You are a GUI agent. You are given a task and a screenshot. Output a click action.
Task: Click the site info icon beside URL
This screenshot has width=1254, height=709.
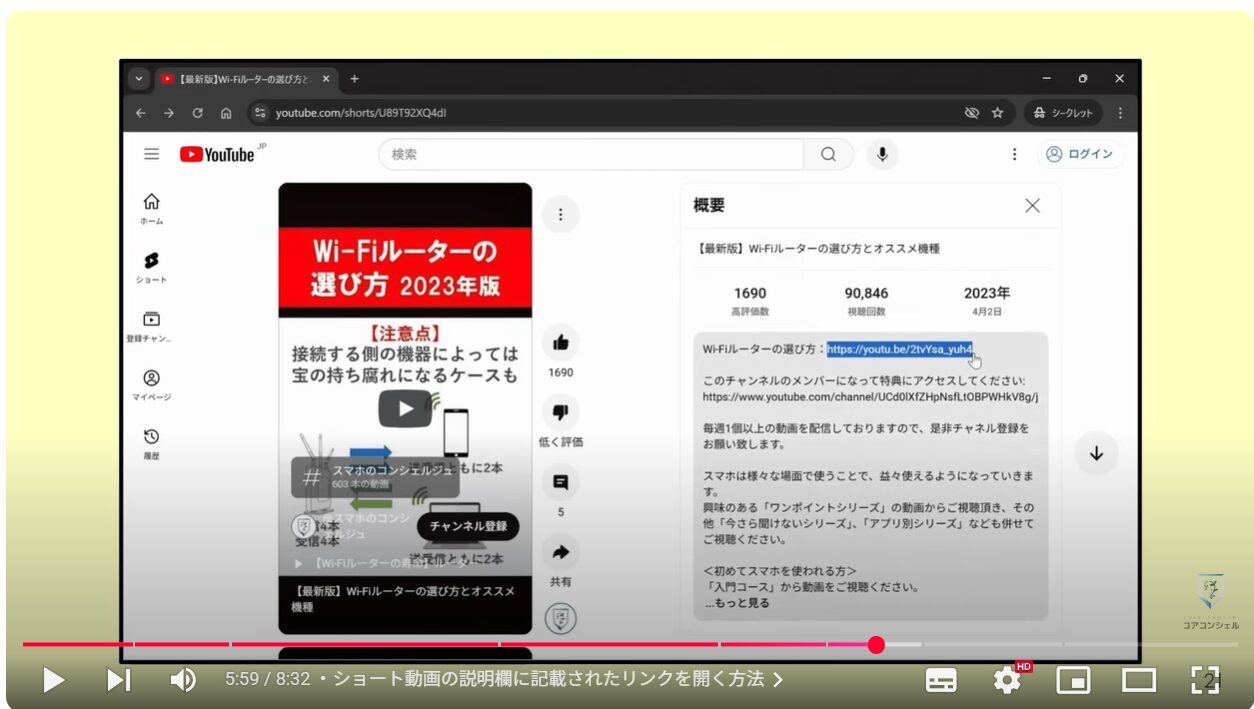(260, 113)
